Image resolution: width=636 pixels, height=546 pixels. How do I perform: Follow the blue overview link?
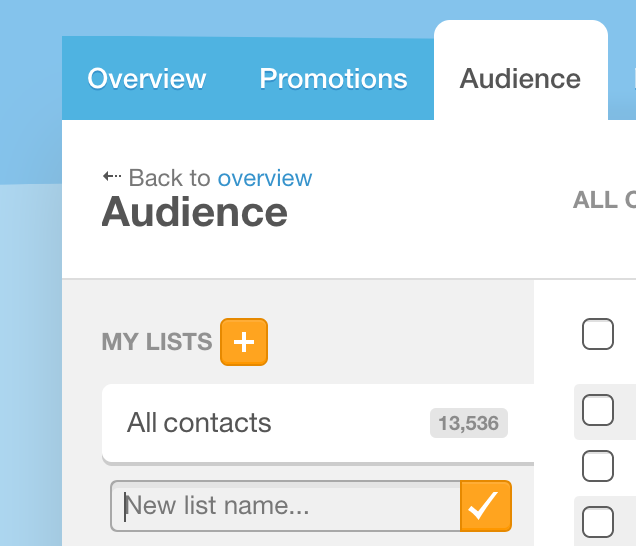click(x=265, y=178)
